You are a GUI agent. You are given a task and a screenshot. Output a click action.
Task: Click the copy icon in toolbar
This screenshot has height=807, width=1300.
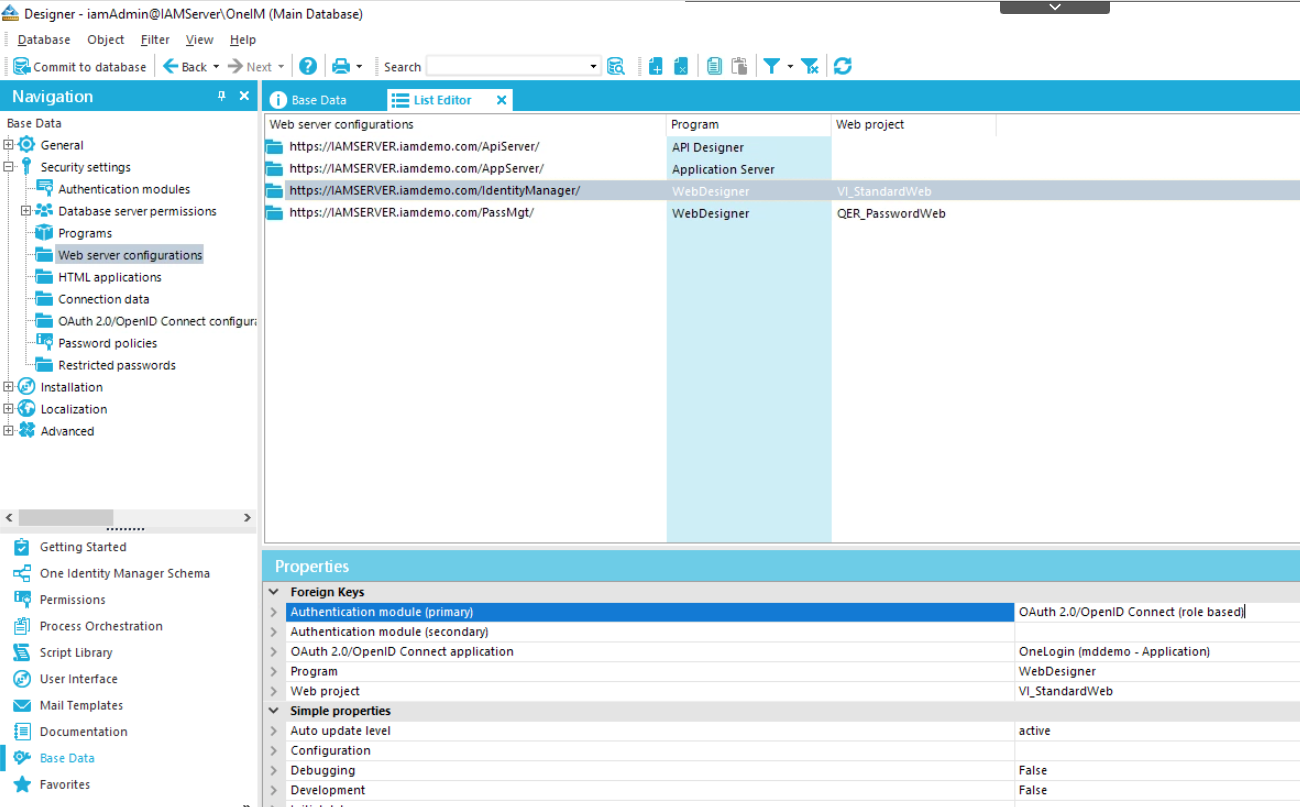pos(714,67)
